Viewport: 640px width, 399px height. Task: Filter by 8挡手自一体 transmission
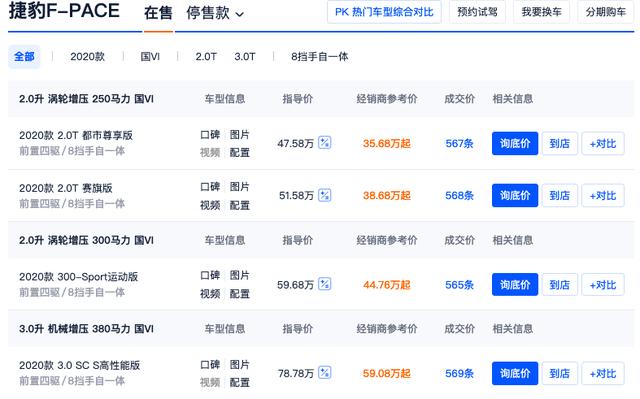pos(320,56)
